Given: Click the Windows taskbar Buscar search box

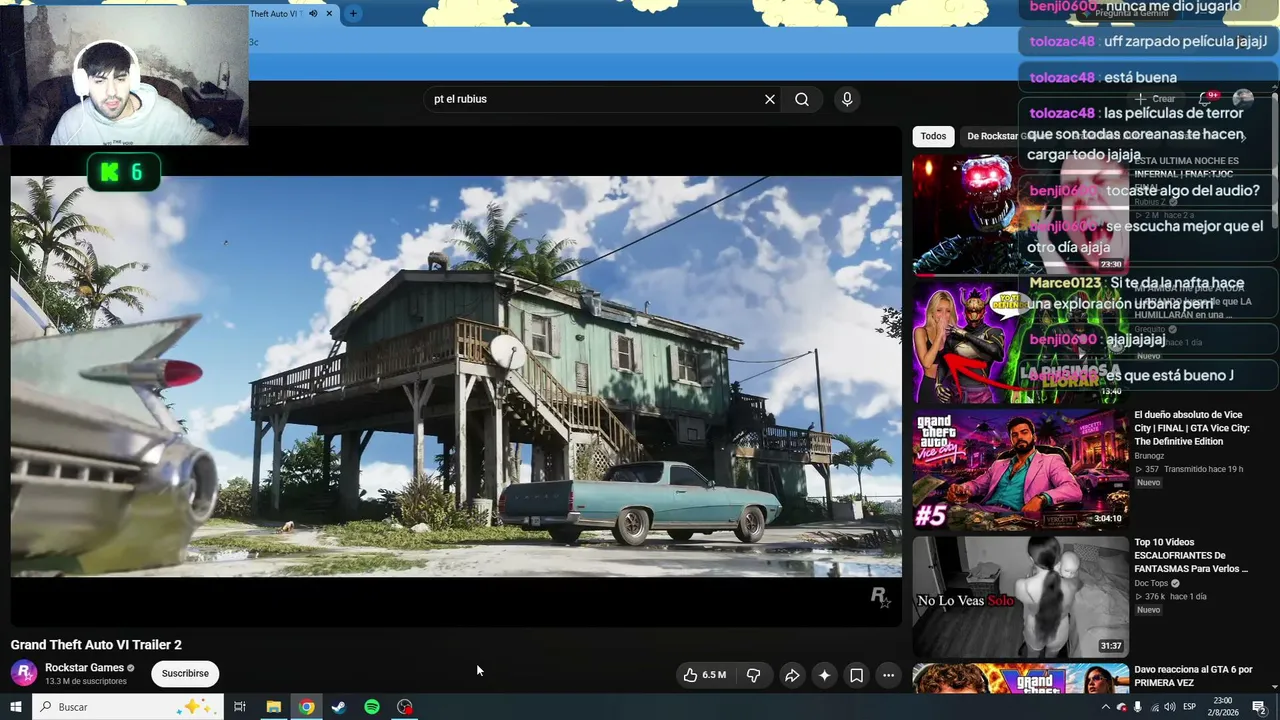Looking at the screenshot, I should point(128,707).
